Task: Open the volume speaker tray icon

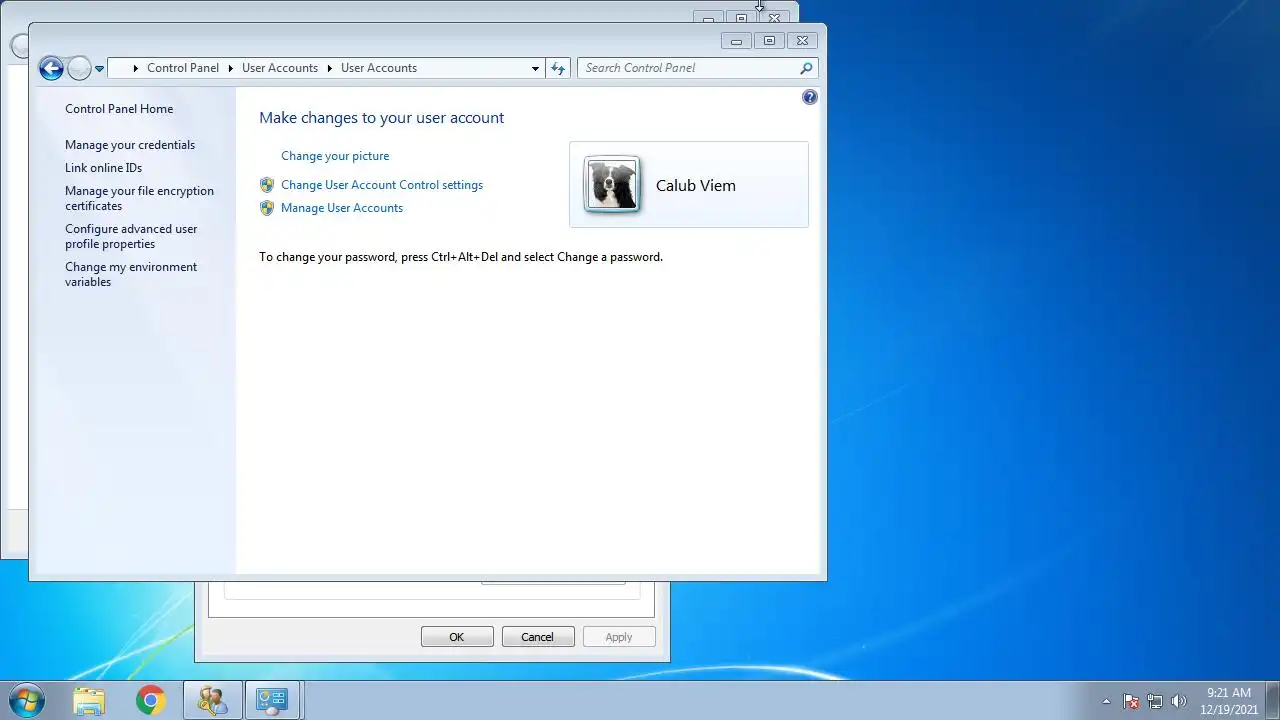Action: pyautogui.click(x=1179, y=701)
